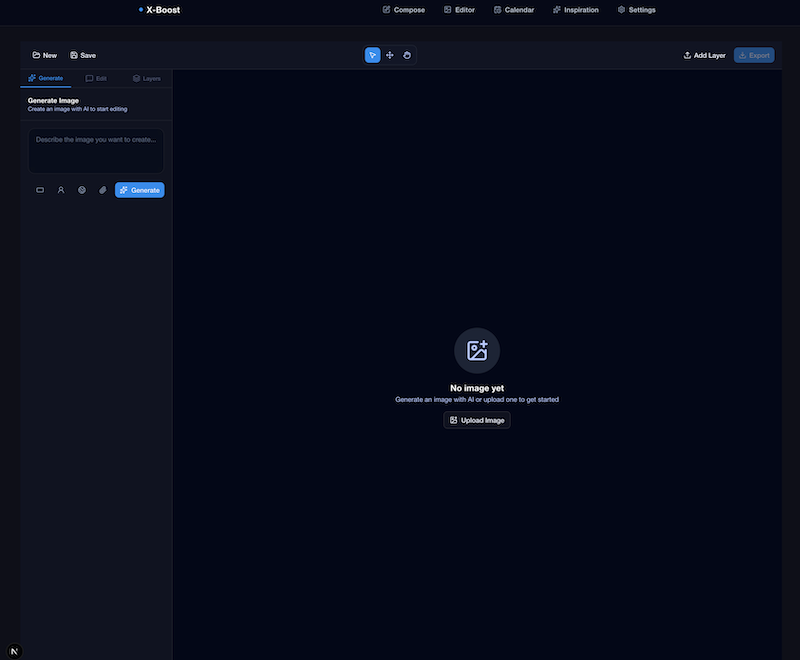
Task: Switch to the Edit tab
Action: pyautogui.click(x=96, y=78)
